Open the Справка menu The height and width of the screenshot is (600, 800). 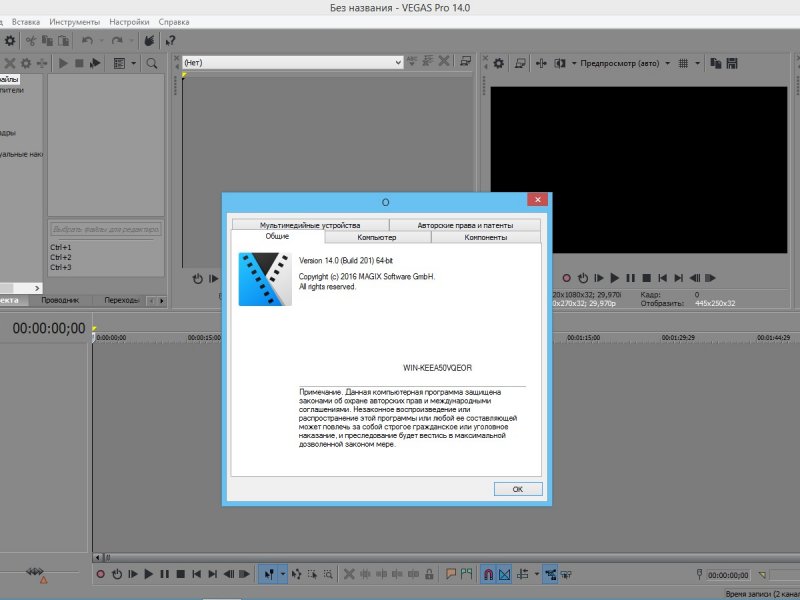coord(174,22)
